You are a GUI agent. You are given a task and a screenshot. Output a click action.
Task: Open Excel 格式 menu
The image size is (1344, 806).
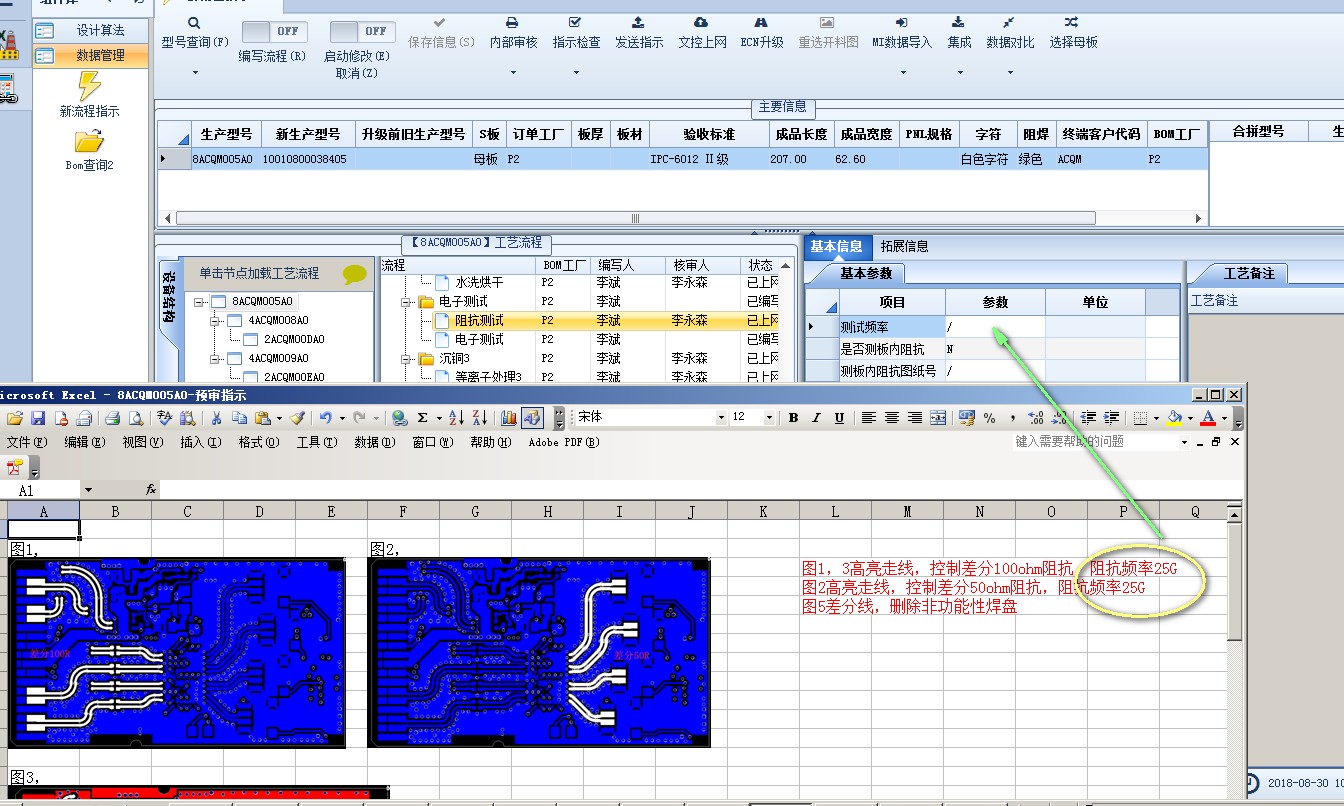point(258,442)
